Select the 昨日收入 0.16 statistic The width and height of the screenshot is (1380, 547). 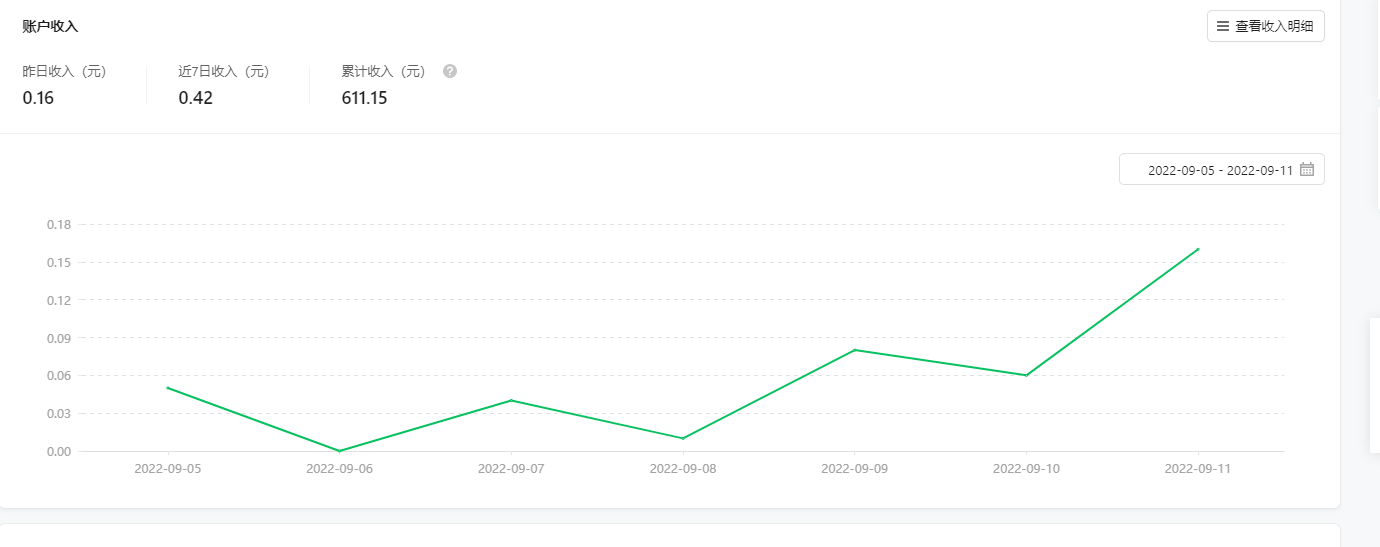(x=64, y=85)
